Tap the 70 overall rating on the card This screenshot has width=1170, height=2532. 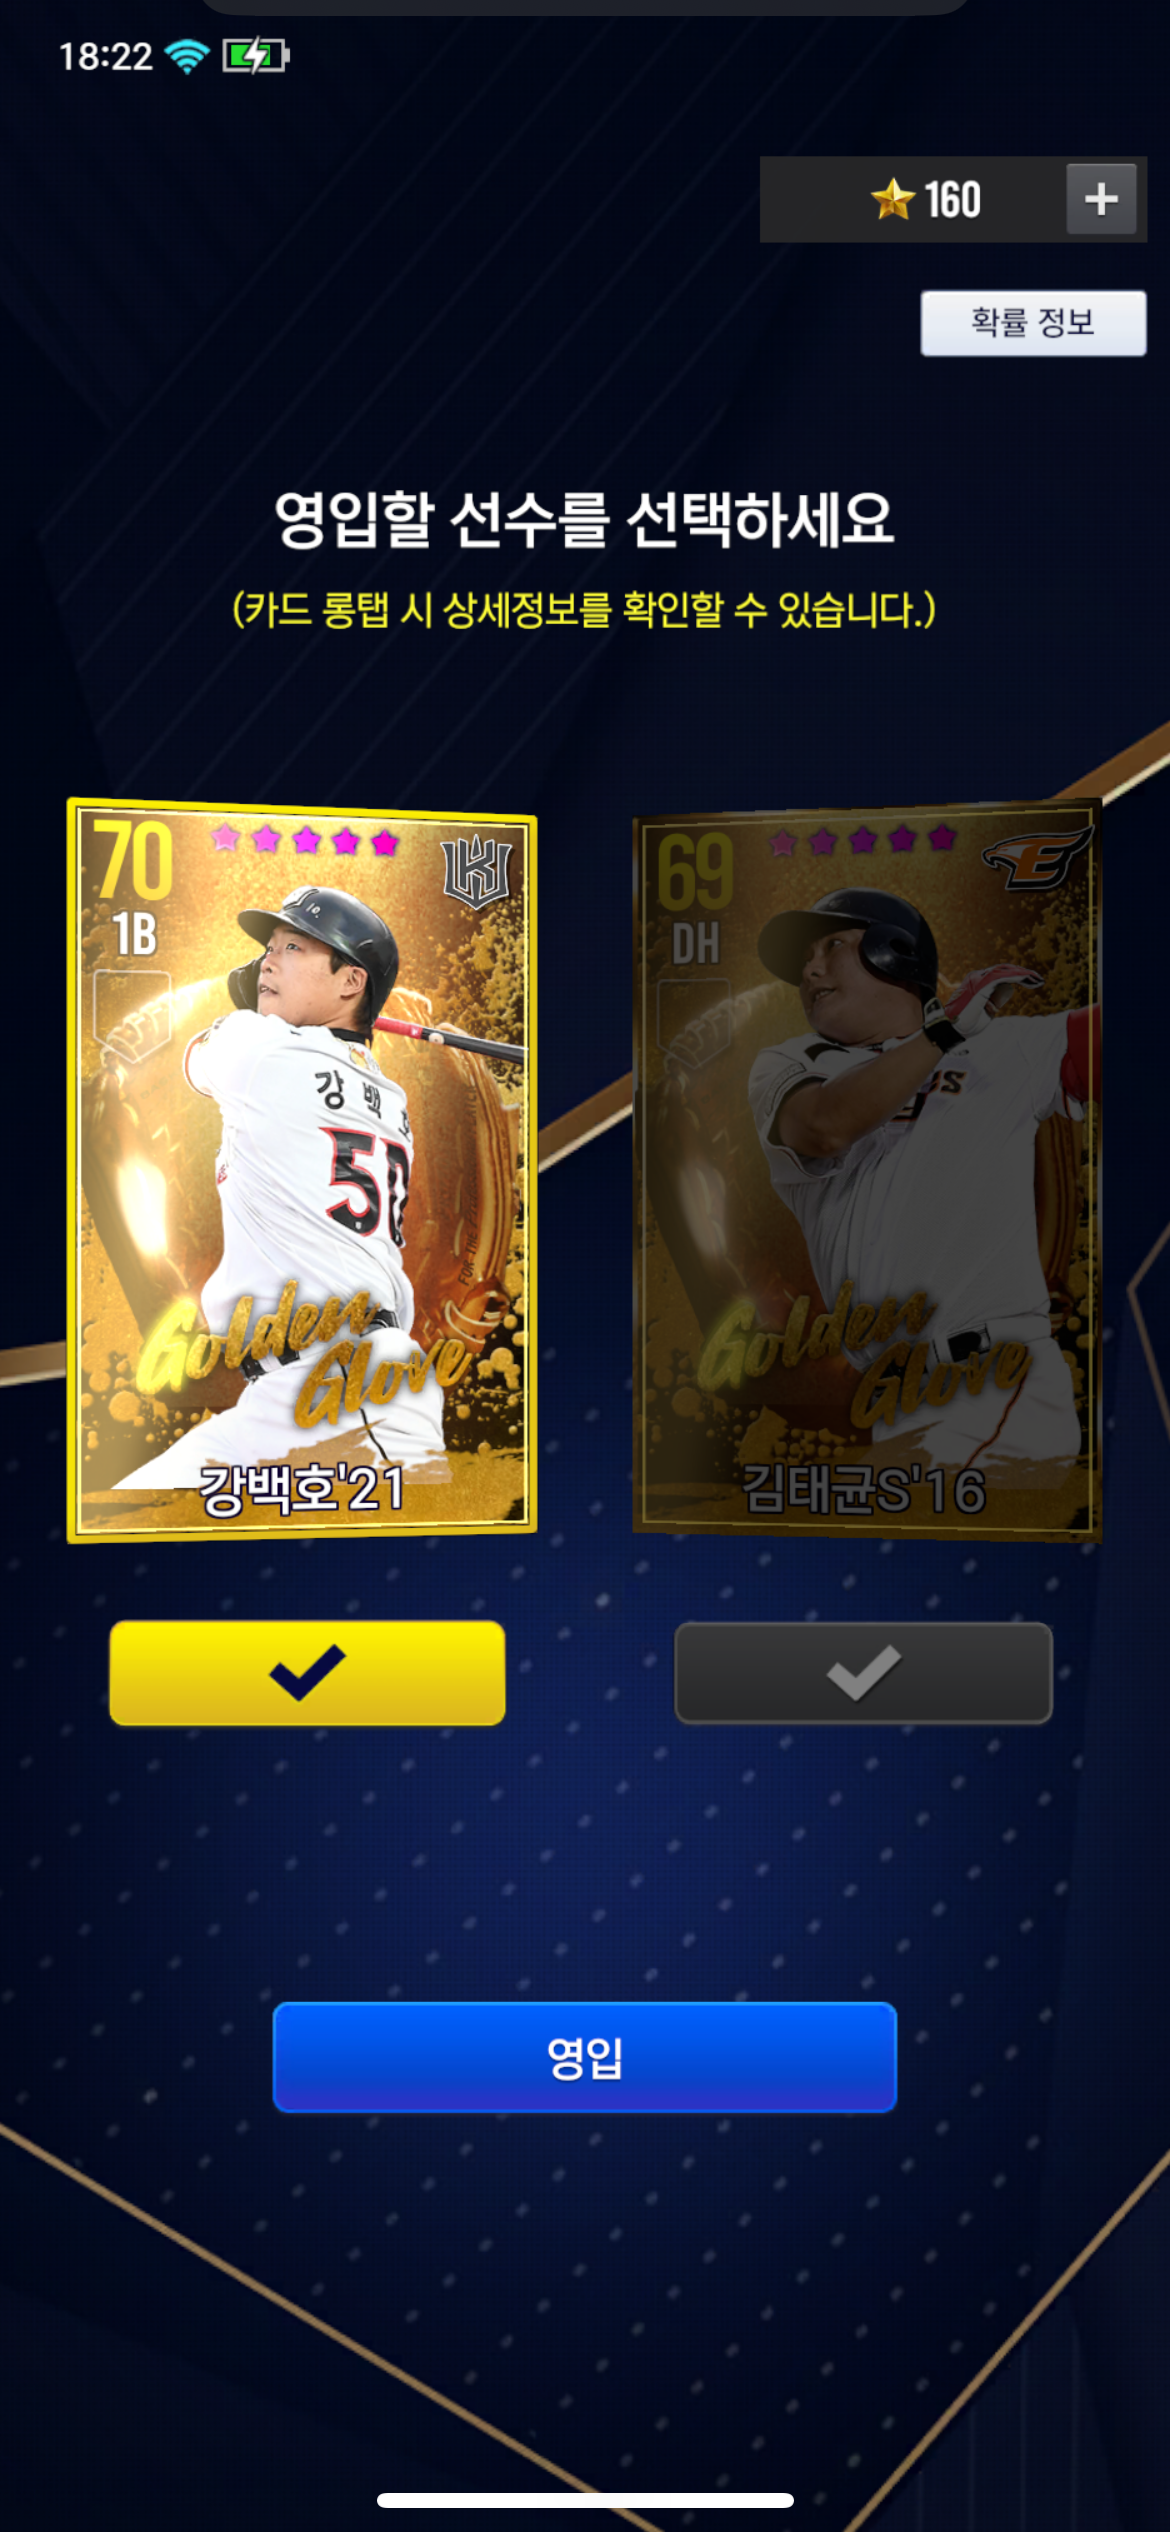click(x=133, y=860)
